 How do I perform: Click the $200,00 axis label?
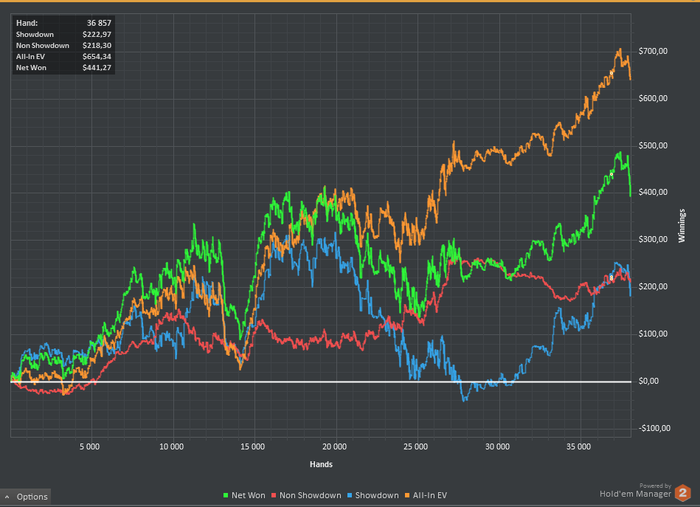coord(653,287)
